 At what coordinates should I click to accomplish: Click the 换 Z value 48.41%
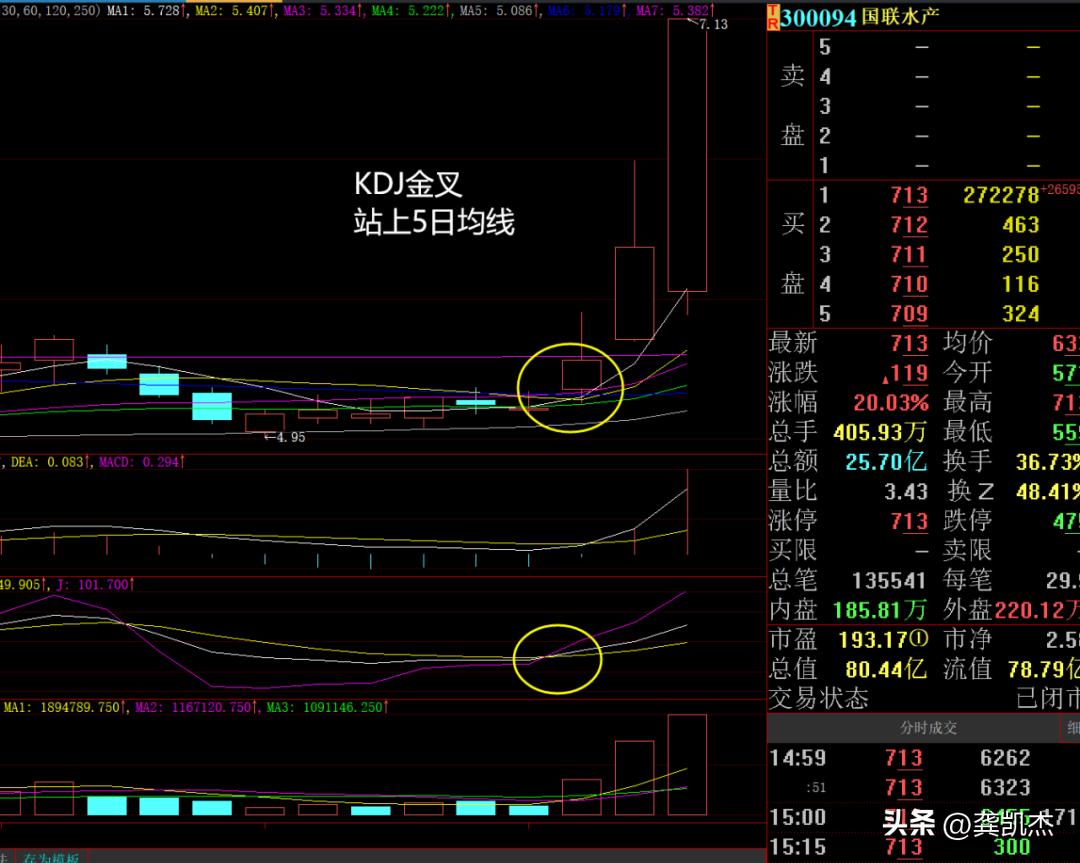coord(1048,491)
